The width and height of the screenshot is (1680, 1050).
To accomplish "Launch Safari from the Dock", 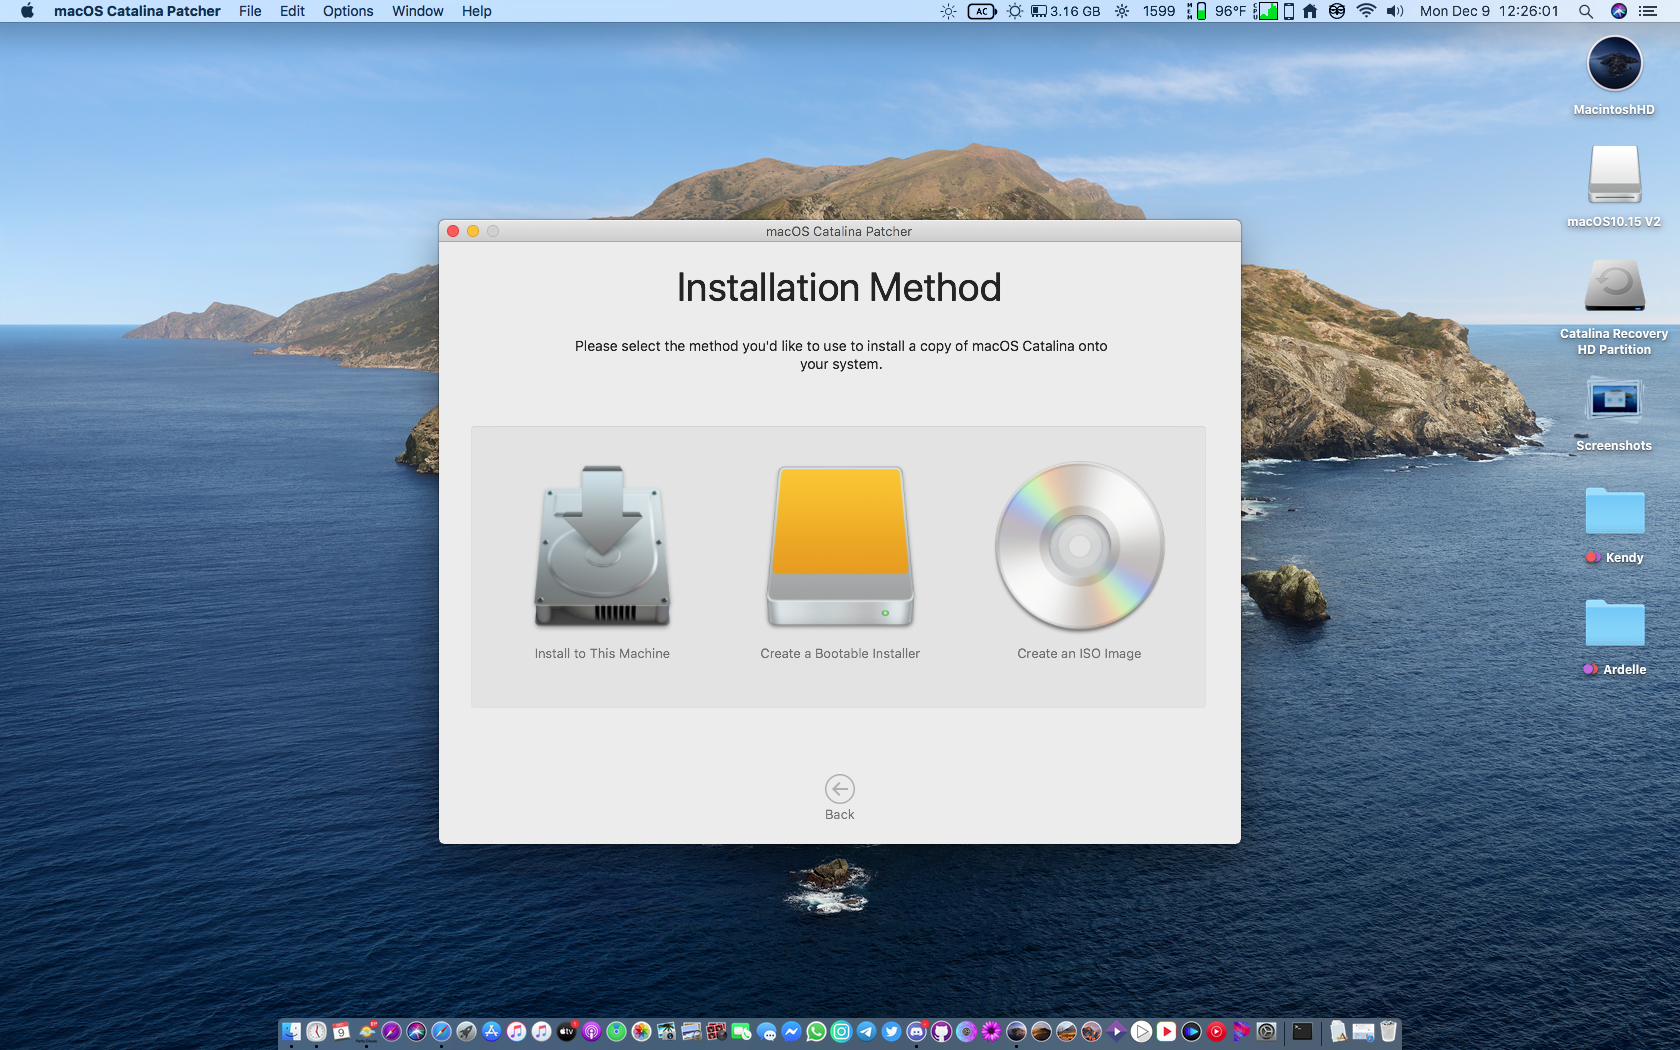I will (441, 1031).
